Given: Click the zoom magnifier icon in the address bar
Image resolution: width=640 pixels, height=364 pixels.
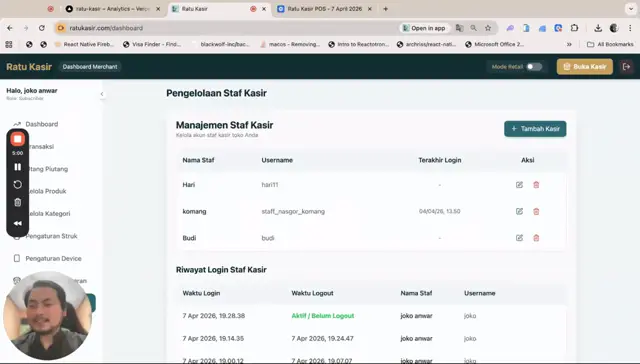Looking at the screenshot, I should tap(473, 28).
